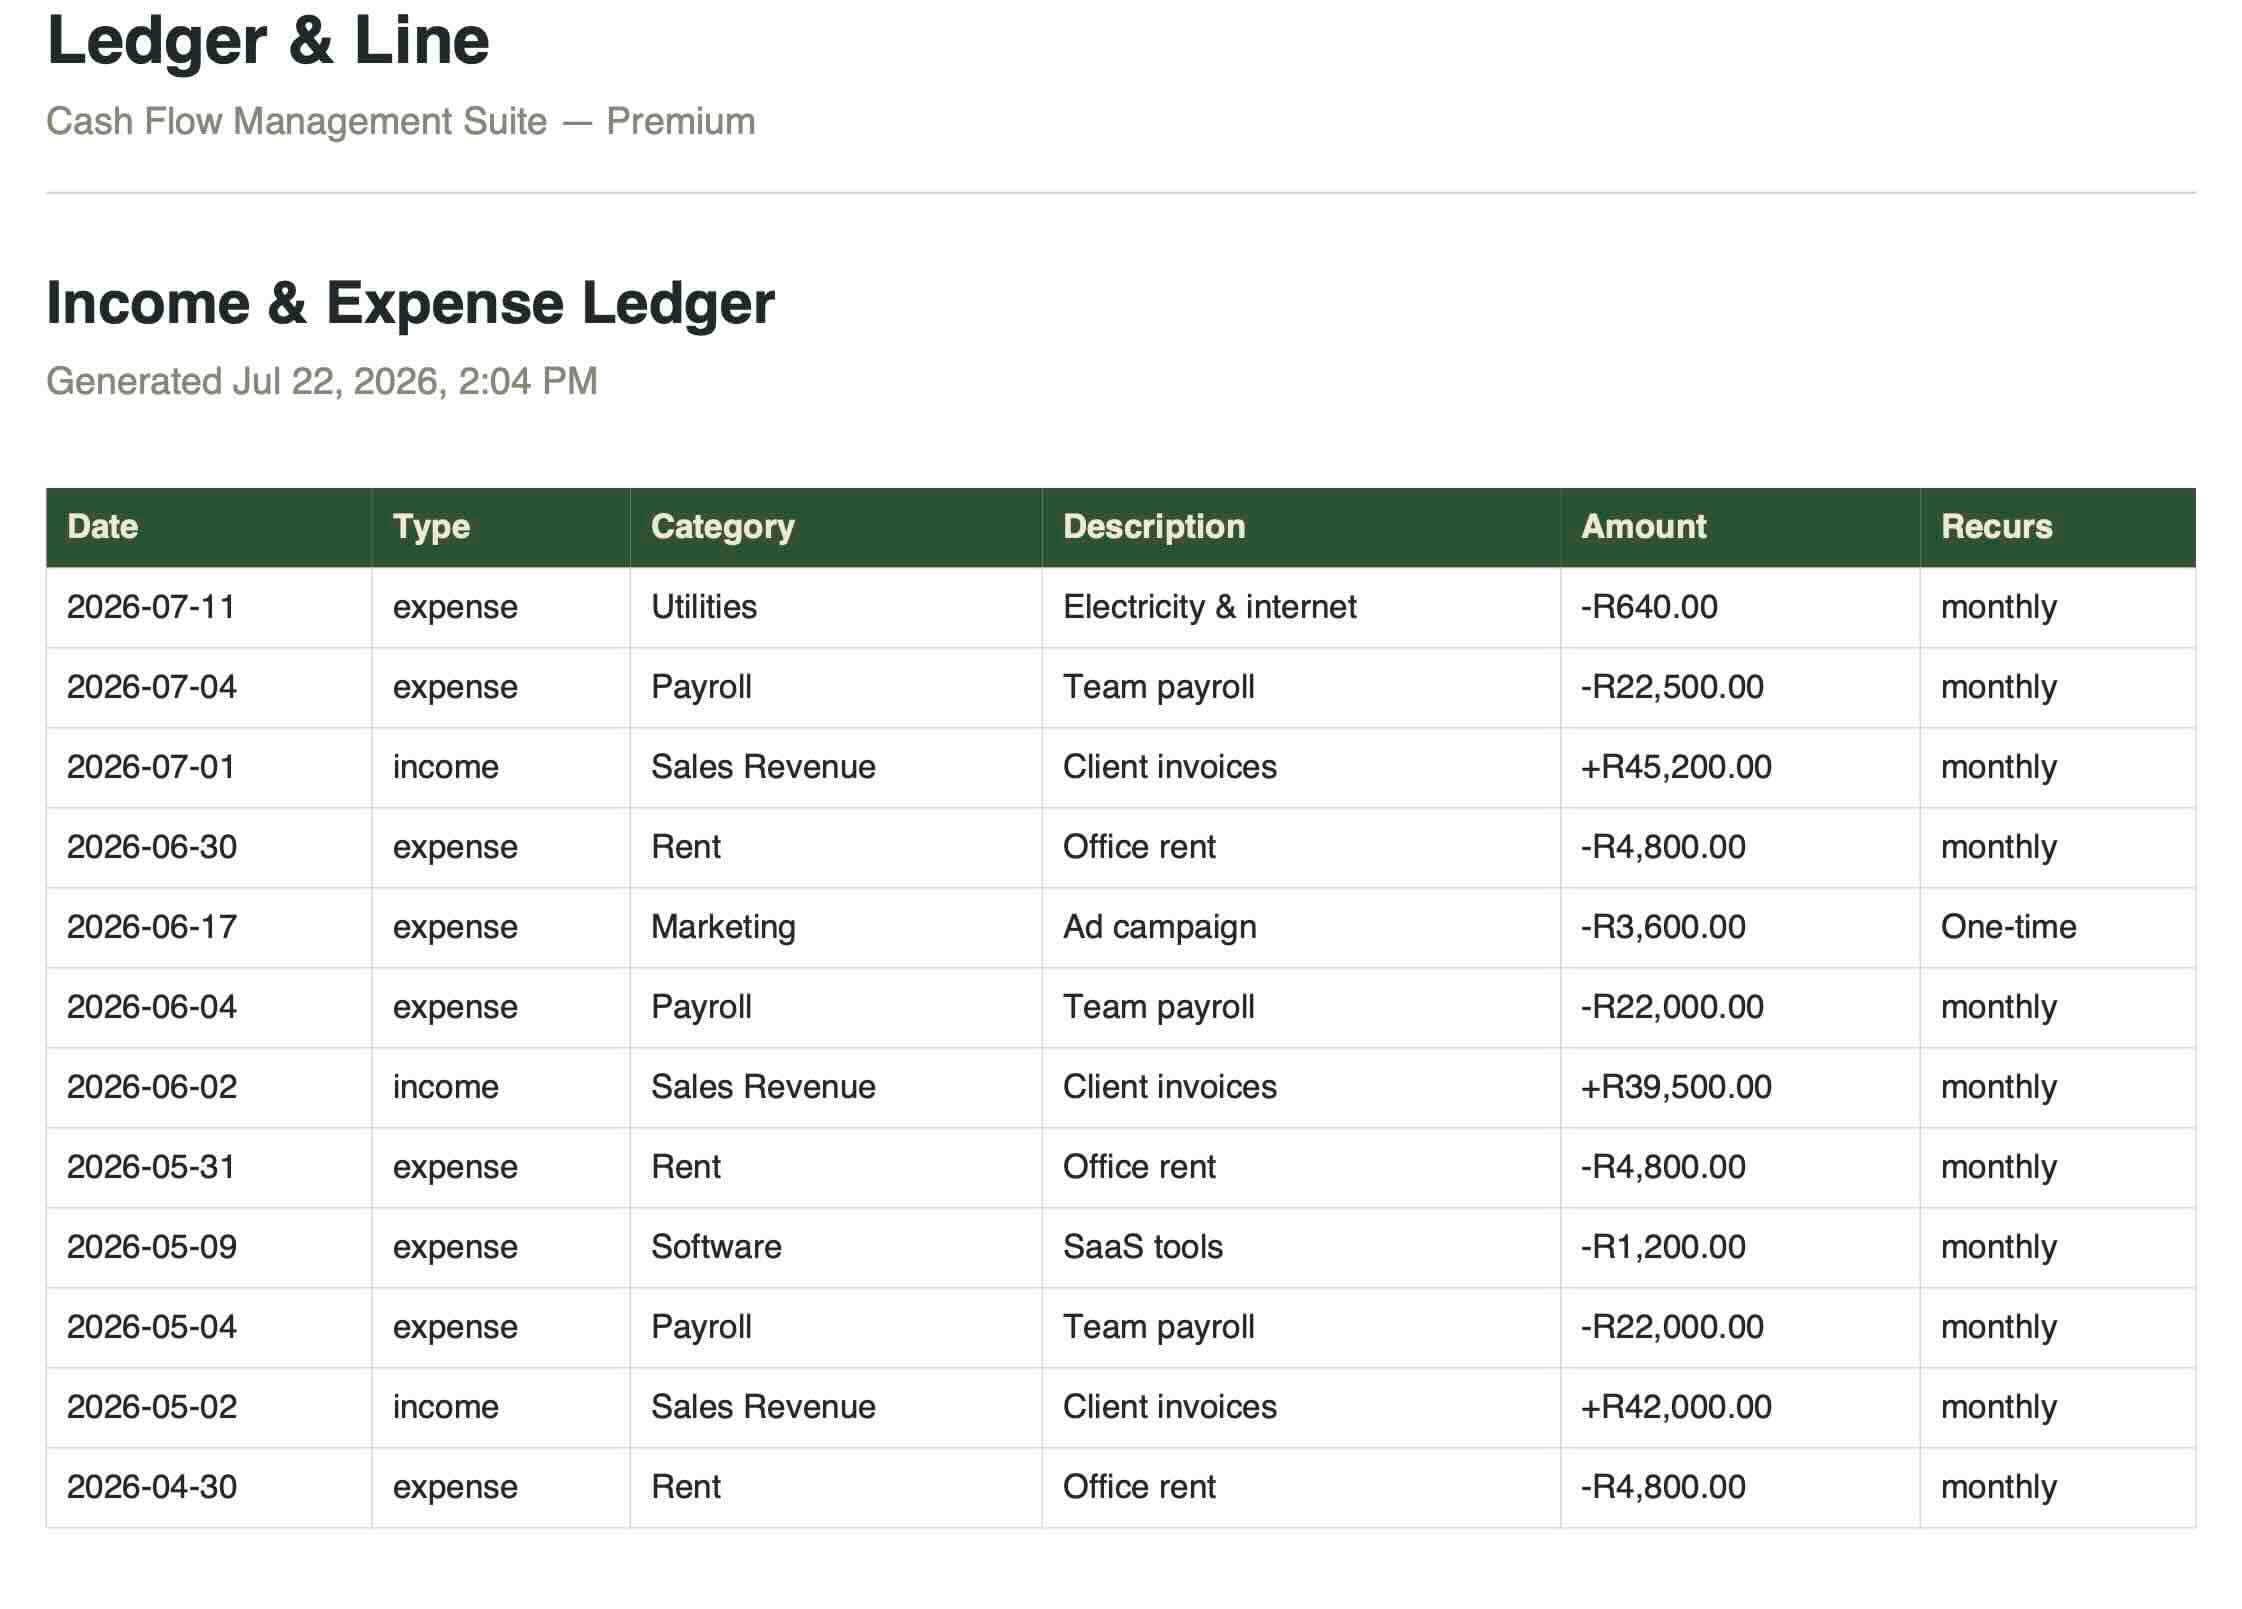
Task: Select the Marketing category cell
Action: click(836, 927)
